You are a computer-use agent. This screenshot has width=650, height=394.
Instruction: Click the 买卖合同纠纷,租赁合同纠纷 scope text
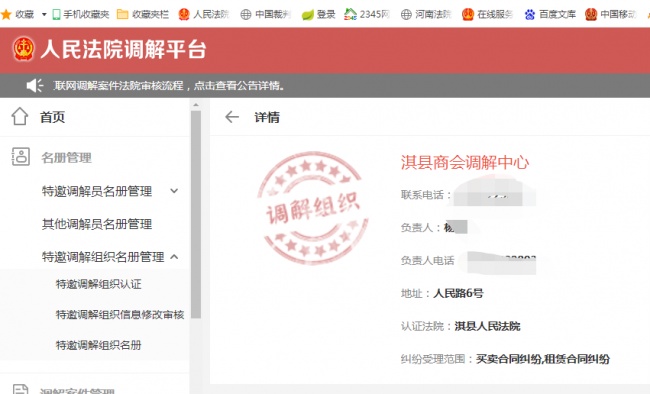543,359
